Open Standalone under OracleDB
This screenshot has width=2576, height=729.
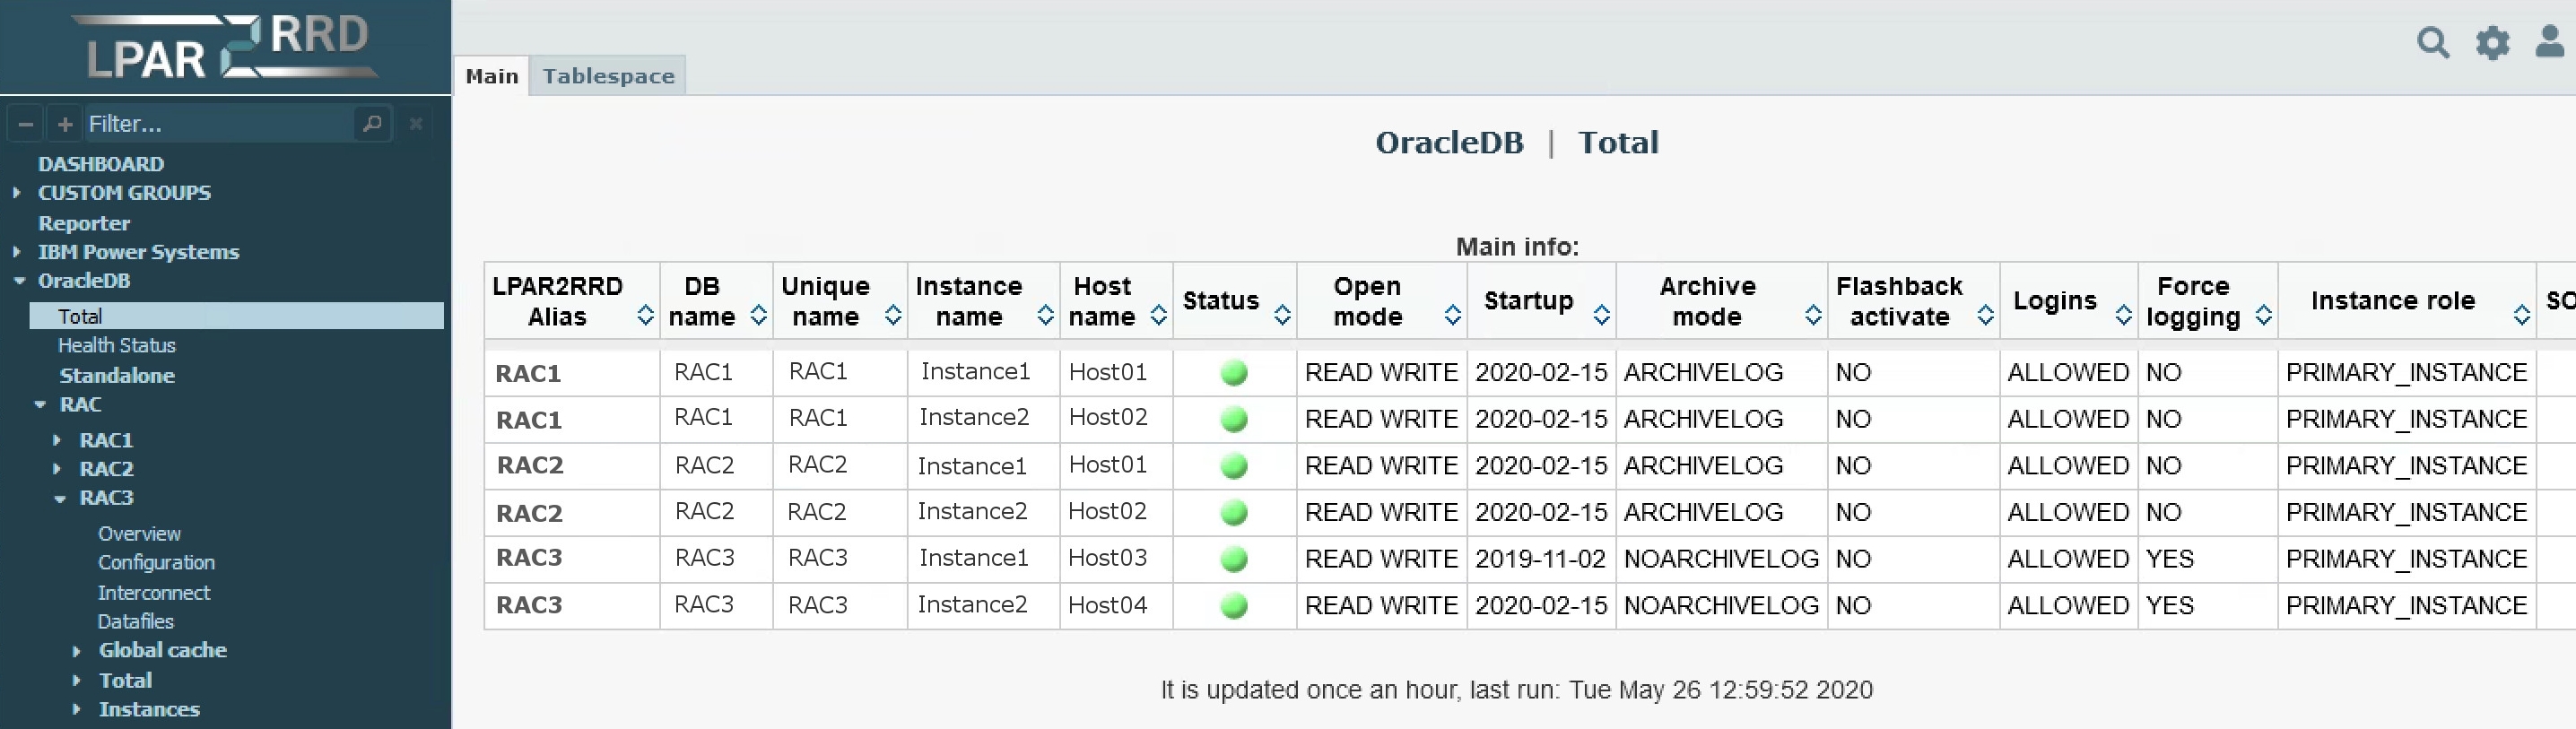click(x=117, y=376)
